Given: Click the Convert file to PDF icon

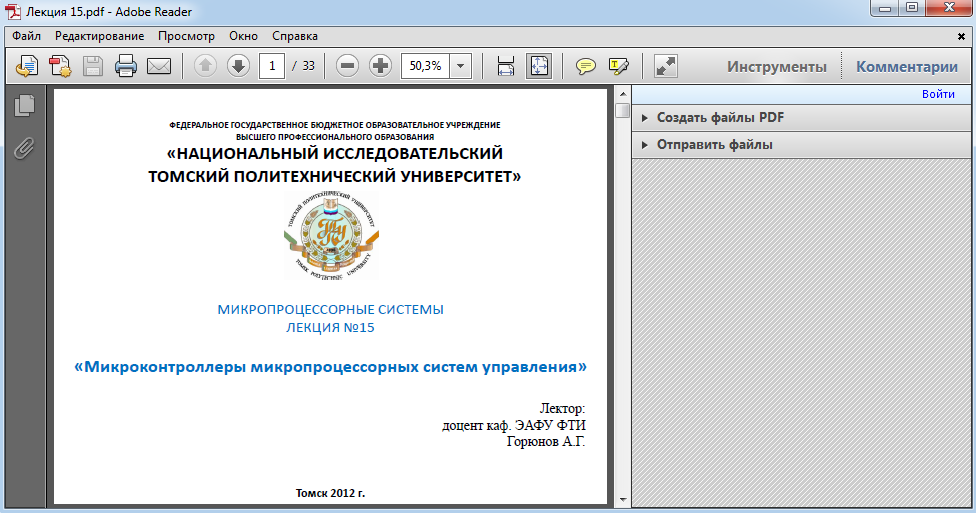Looking at the screenshot, I should click(x=60, y=66).
